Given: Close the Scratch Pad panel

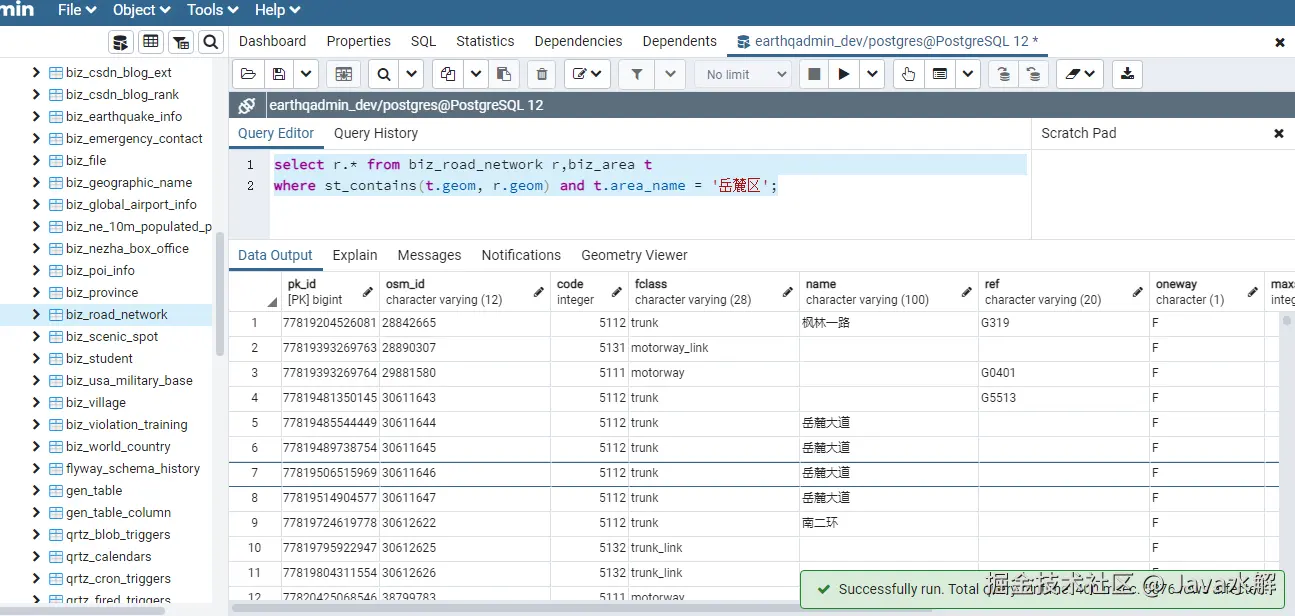Looking at the screenshot, I should click(1278, 133).
